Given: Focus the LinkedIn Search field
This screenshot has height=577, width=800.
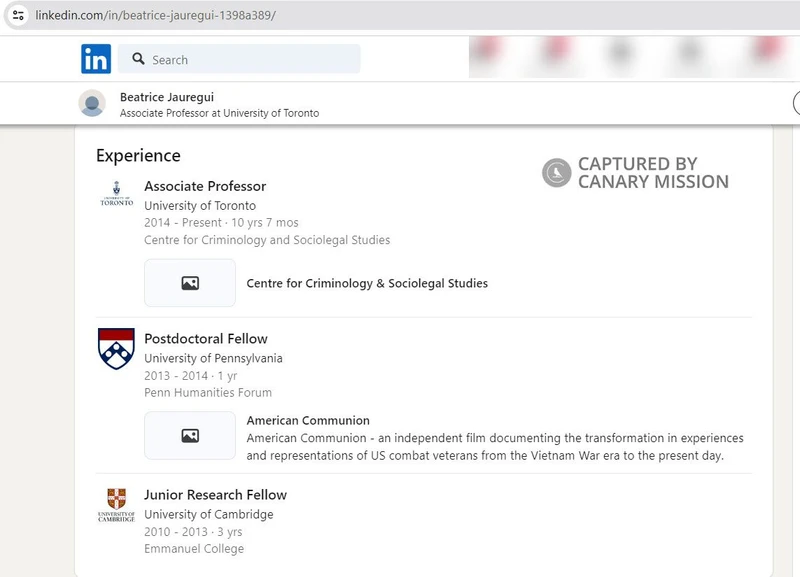Looking at the screenshot, I should (239, 59).
